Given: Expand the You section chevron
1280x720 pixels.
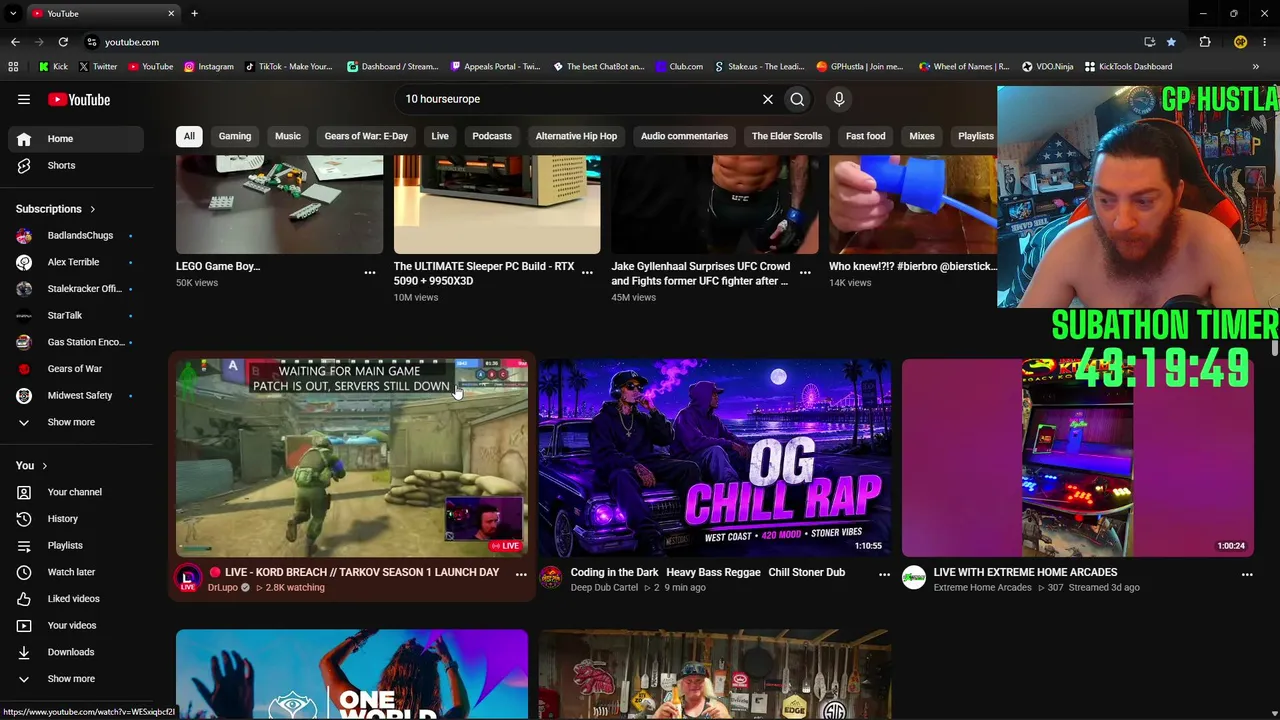Looking at the screenshot, I should (44, 466).
